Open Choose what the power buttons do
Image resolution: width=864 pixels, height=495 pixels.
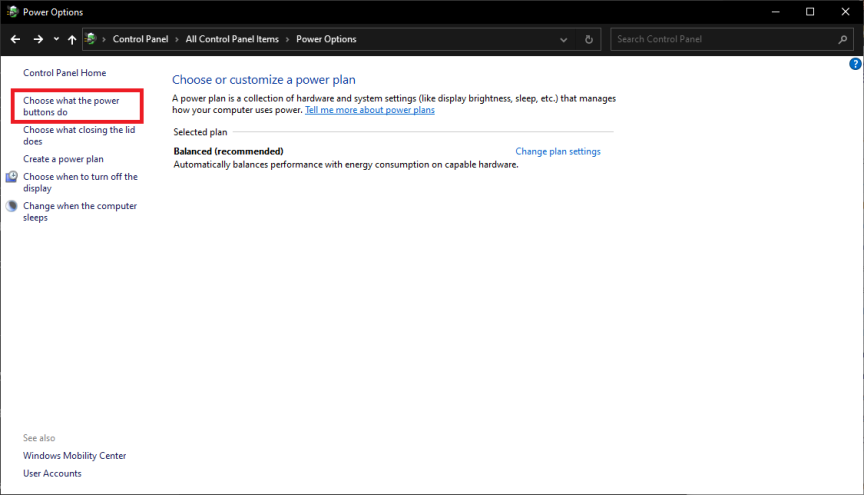click(x=71, y=106)
